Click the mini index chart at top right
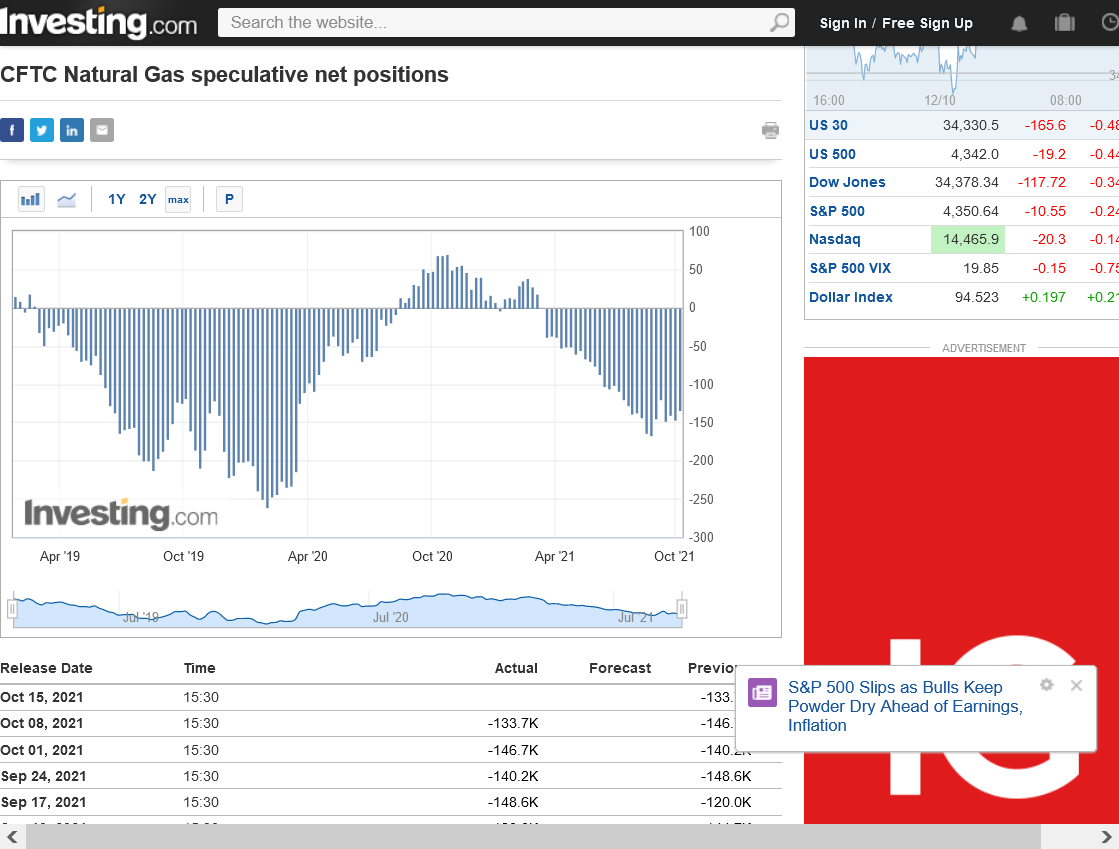This screenshot has width=1119, height=849. pos(961,77)
